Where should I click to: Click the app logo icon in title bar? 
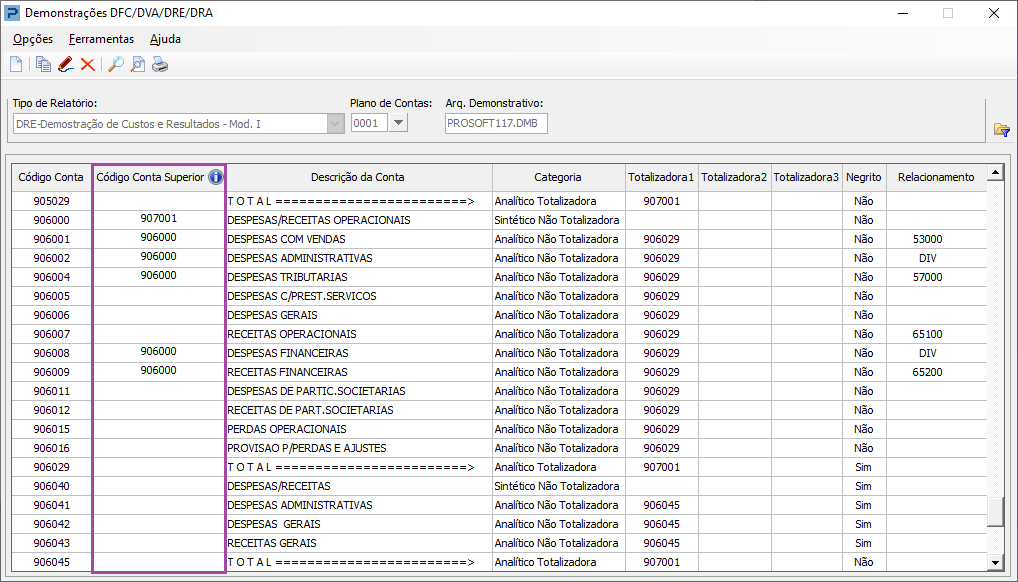[12, 12]
